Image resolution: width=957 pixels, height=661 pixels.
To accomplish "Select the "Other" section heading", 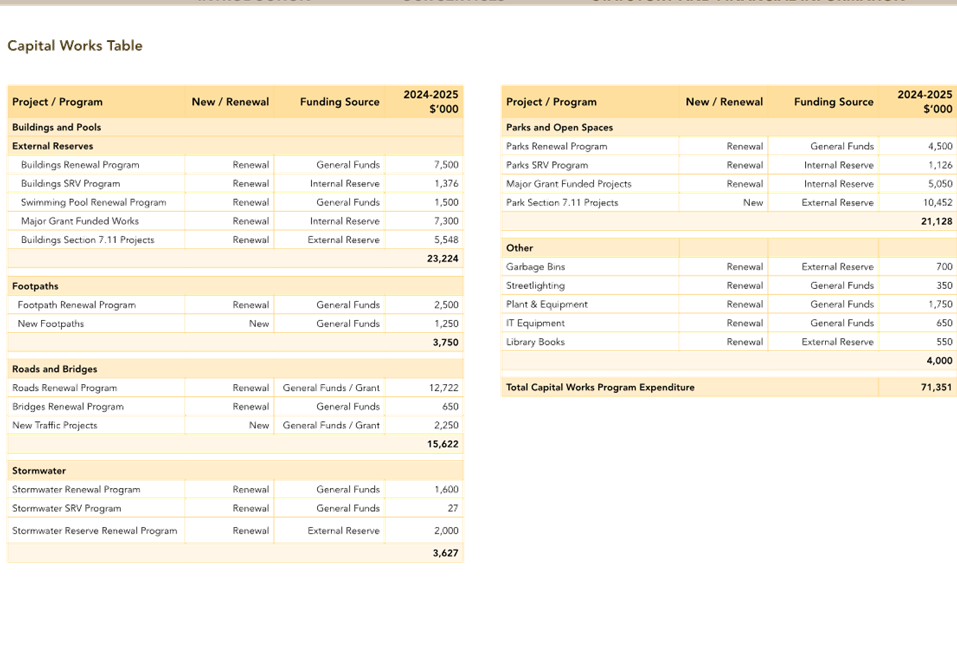I will 519,248.
